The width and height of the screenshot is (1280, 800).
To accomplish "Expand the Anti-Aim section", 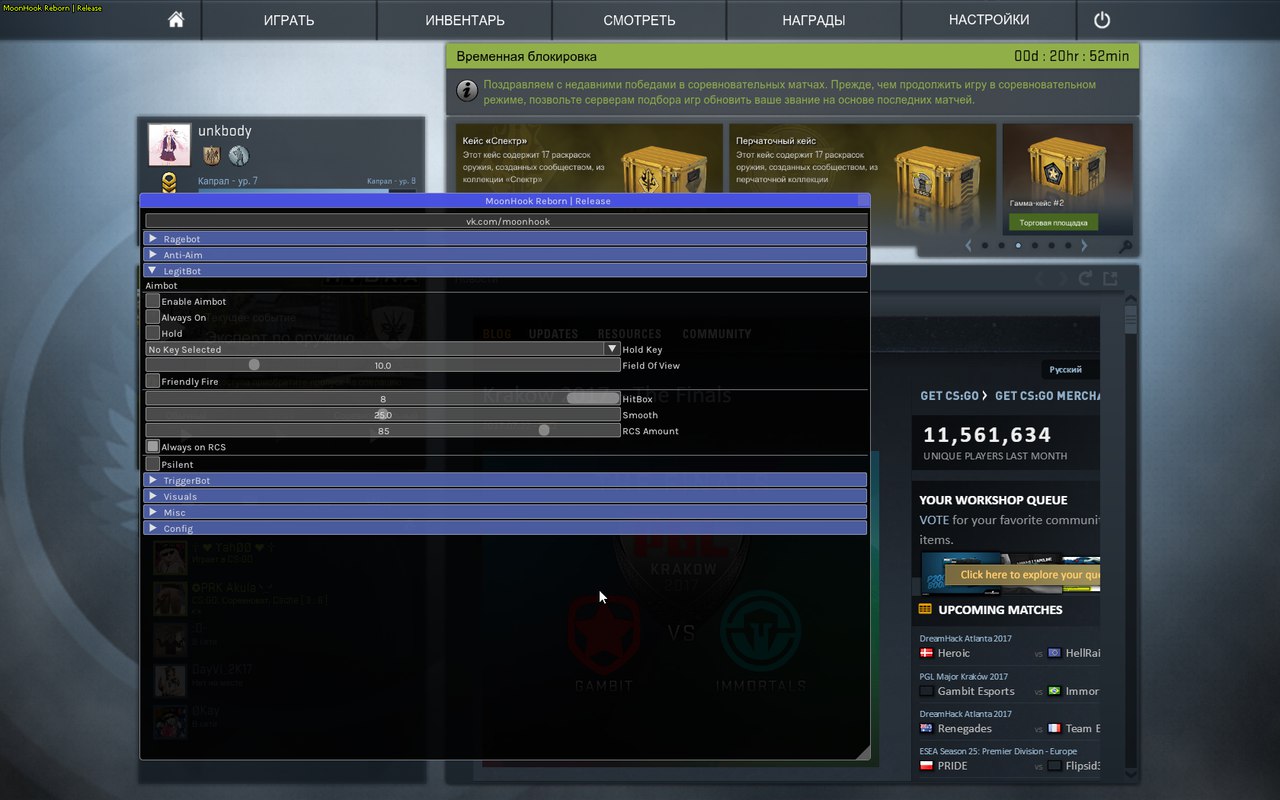I will (x=505, y=254).
